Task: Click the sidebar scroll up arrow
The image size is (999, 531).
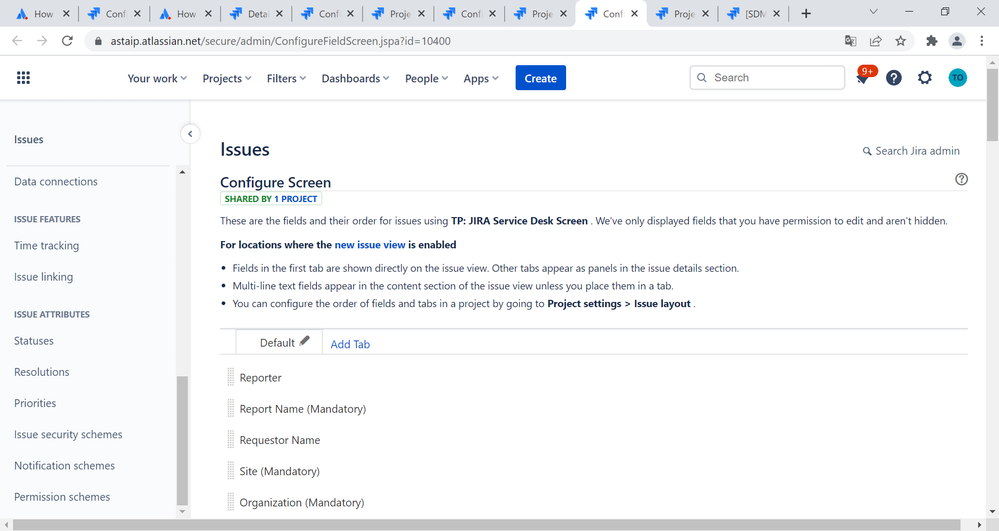Action: click(x=182, y=172)
